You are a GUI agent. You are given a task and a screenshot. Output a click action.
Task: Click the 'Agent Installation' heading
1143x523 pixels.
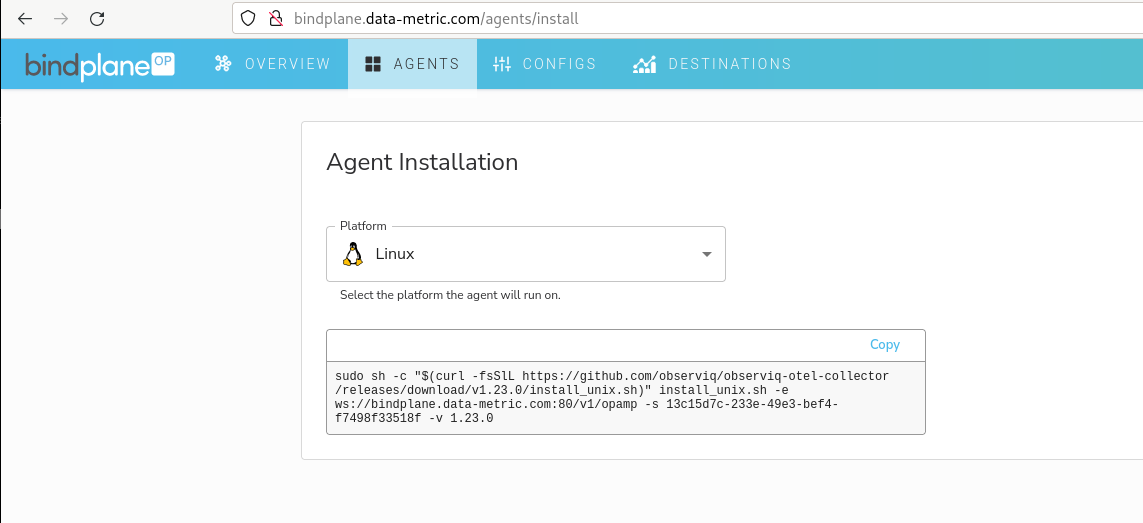(422, 162)
